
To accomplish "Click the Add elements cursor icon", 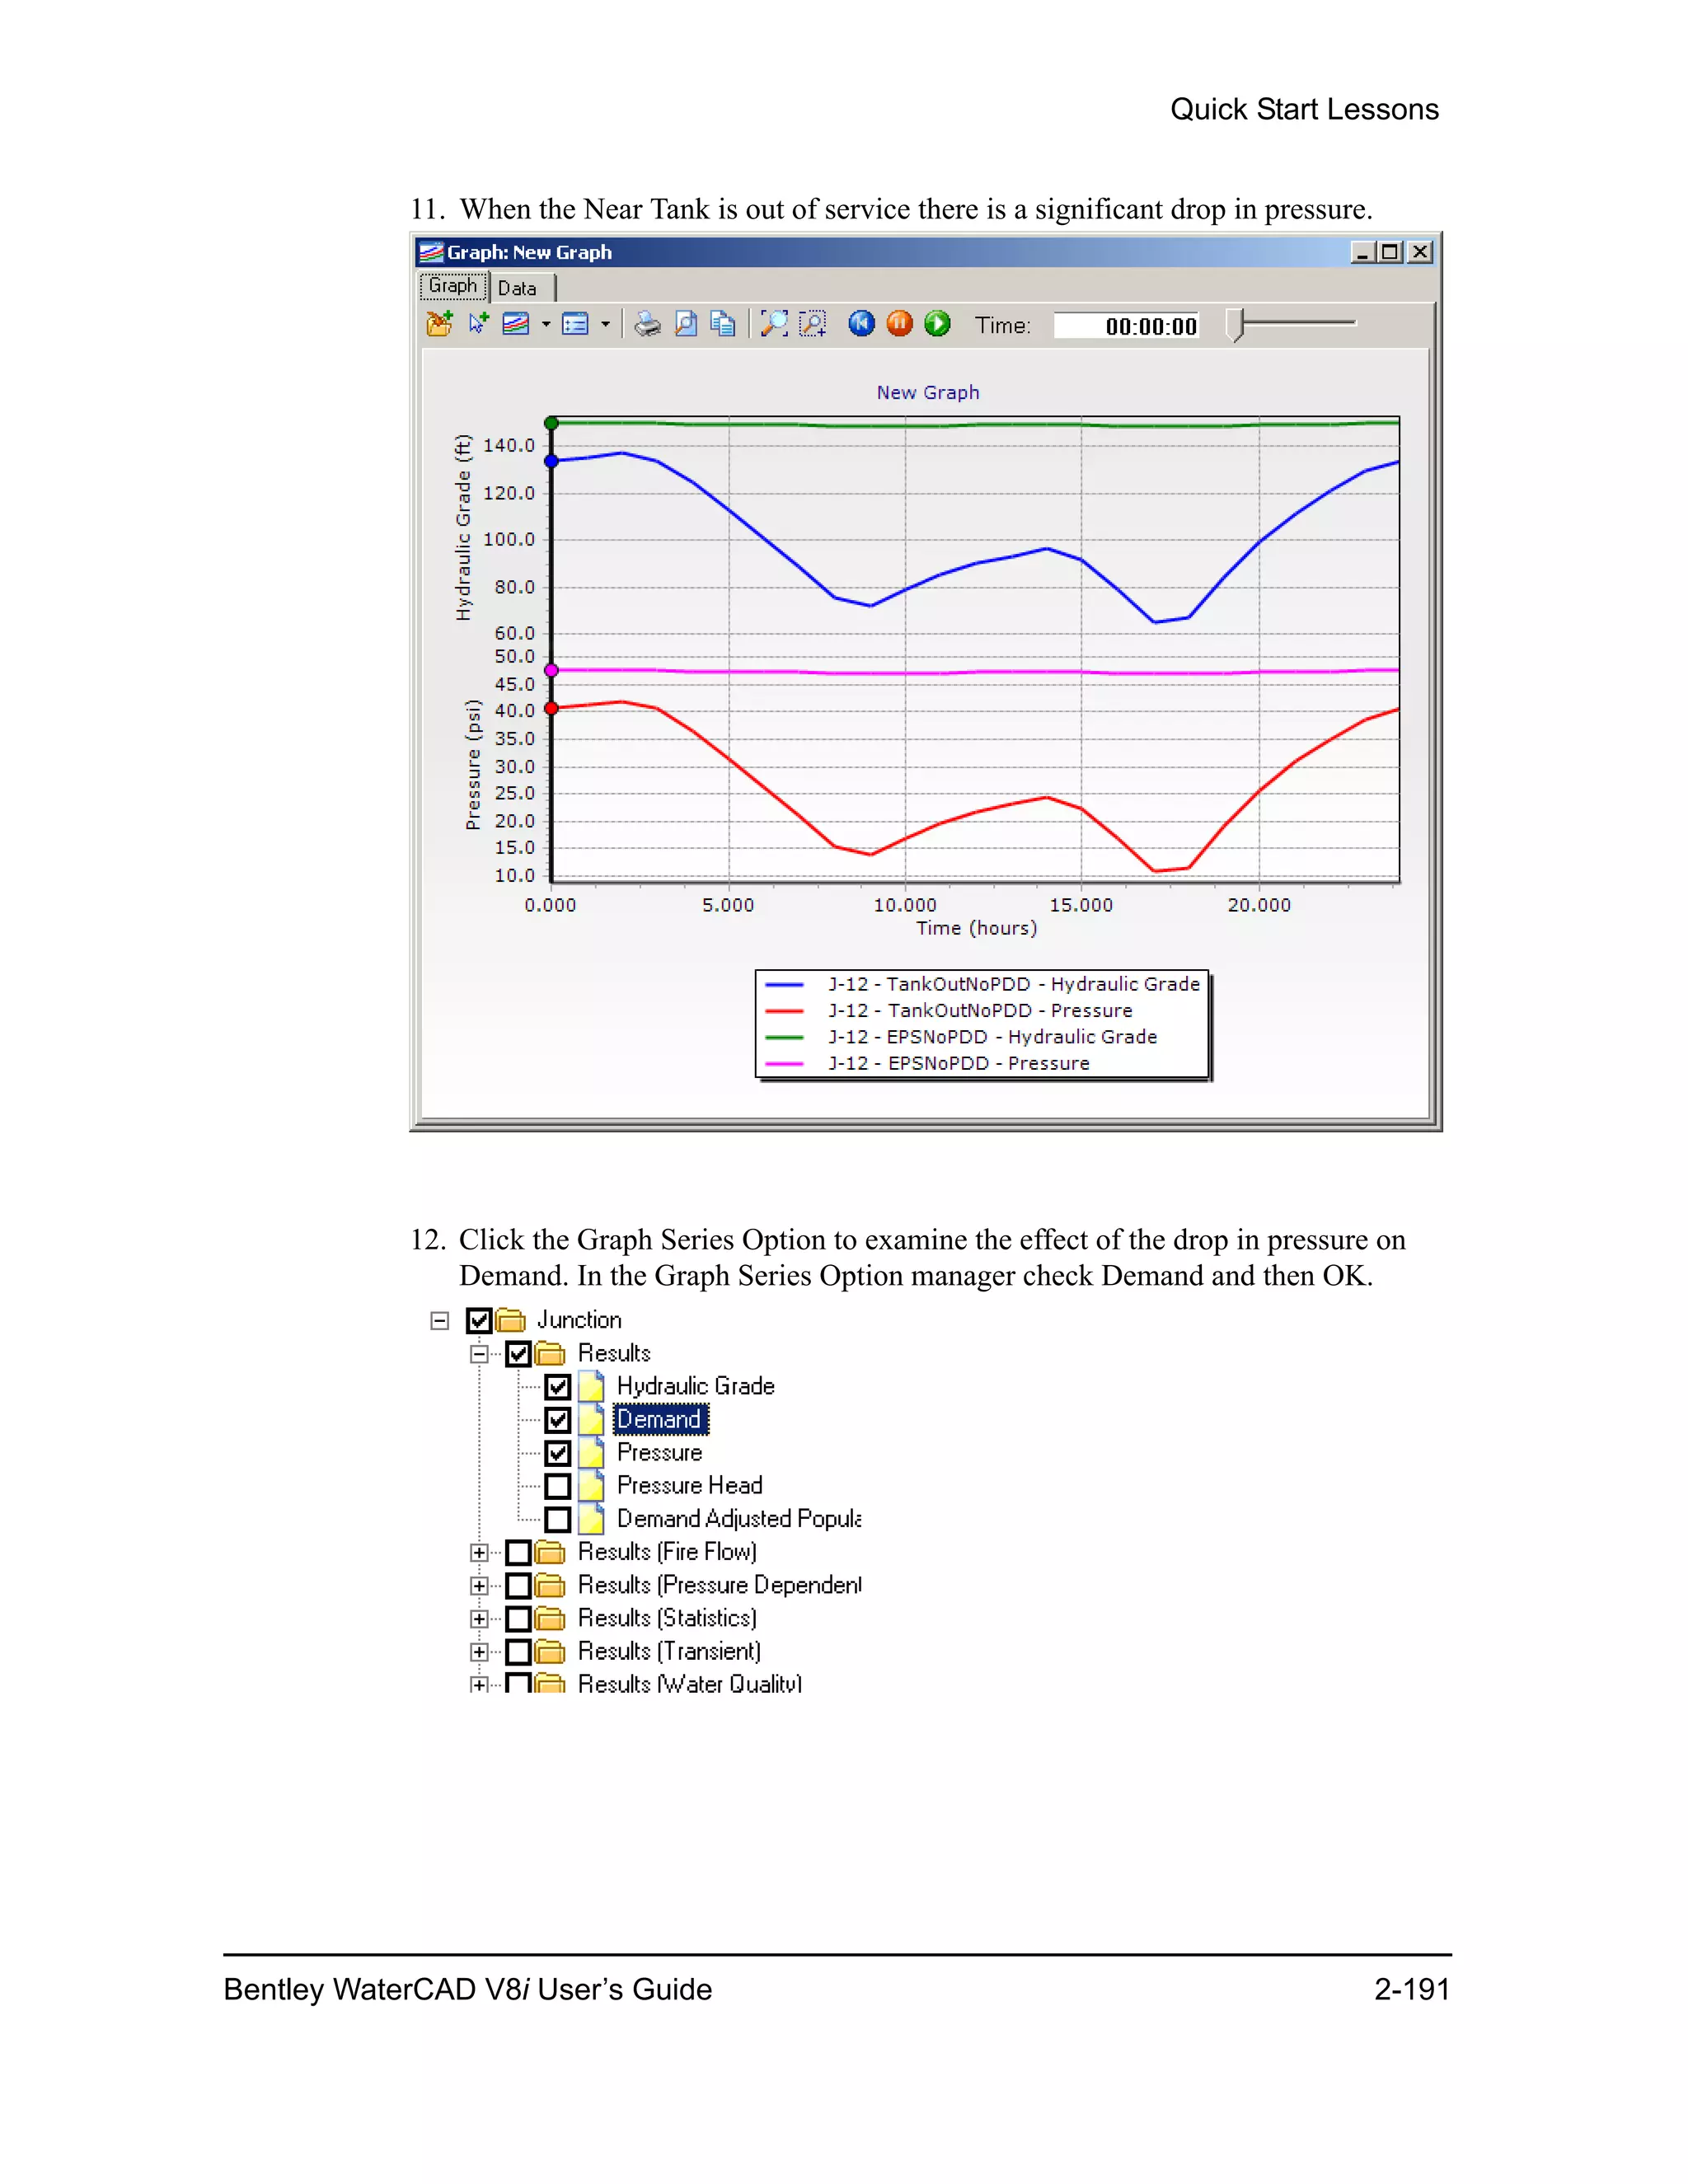I will point(478,324).
